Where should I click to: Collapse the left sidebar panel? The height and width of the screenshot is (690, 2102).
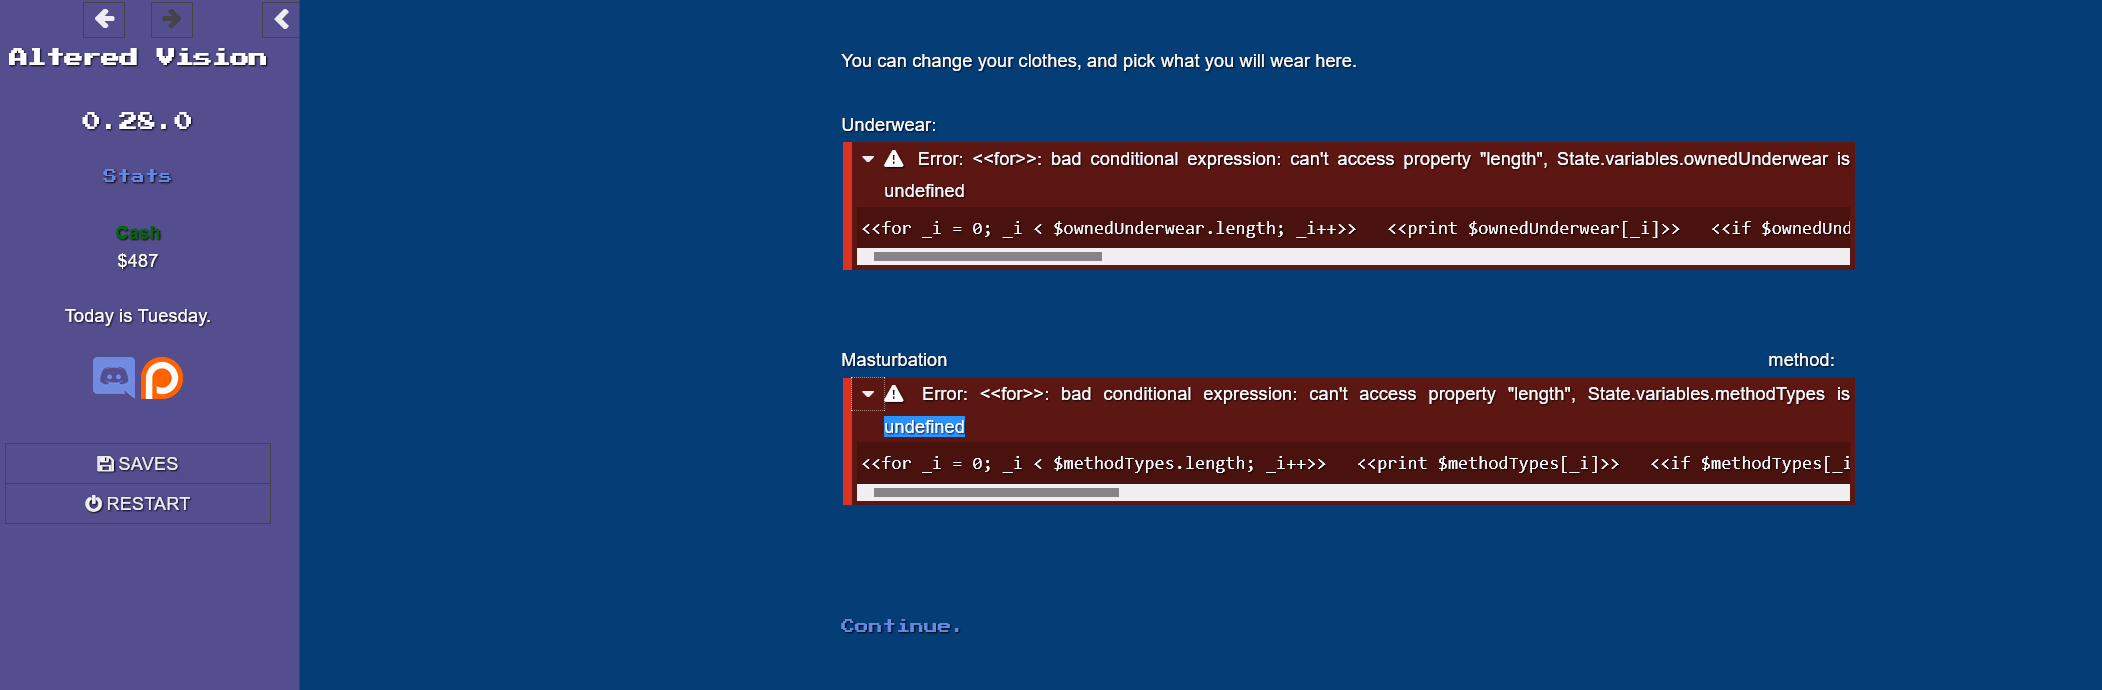(281, 19)
